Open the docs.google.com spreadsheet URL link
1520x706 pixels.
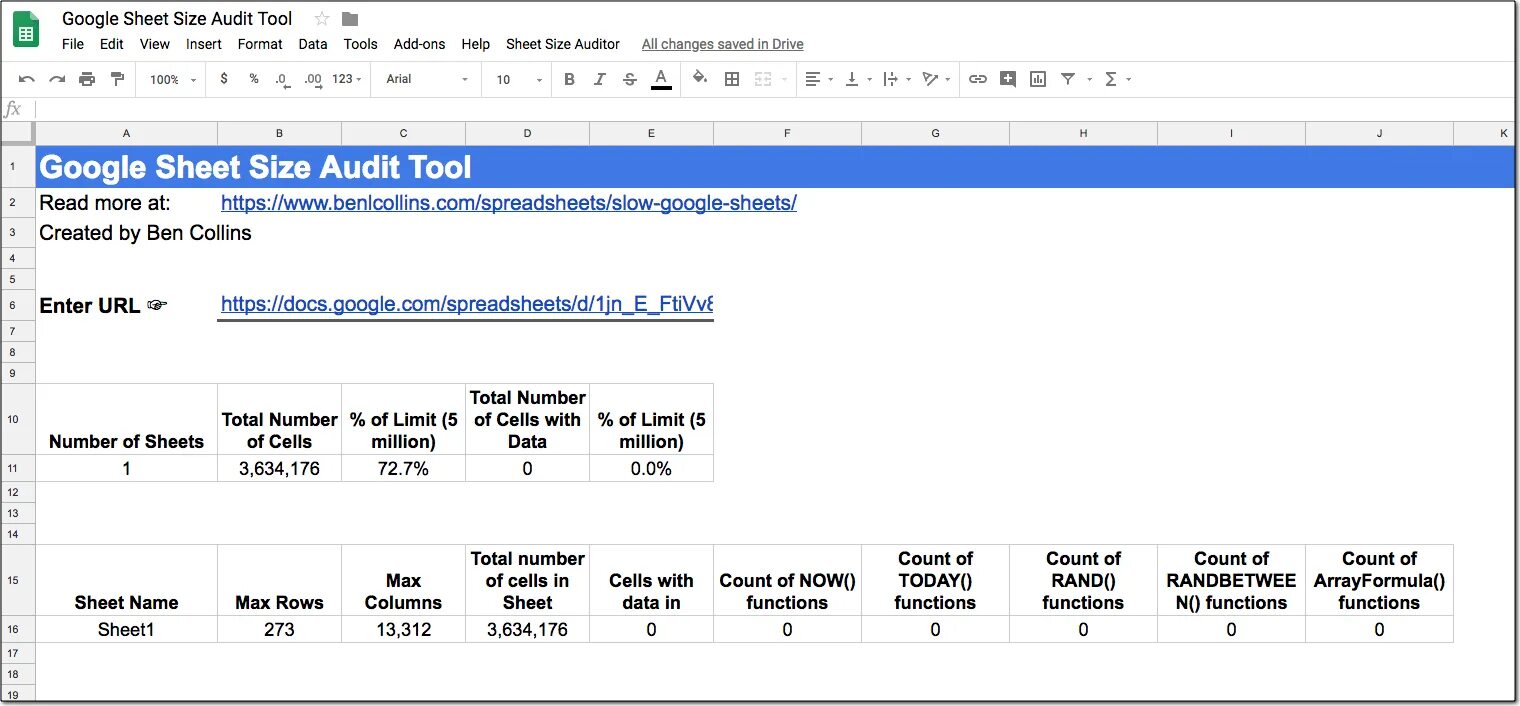click(467, 304)
